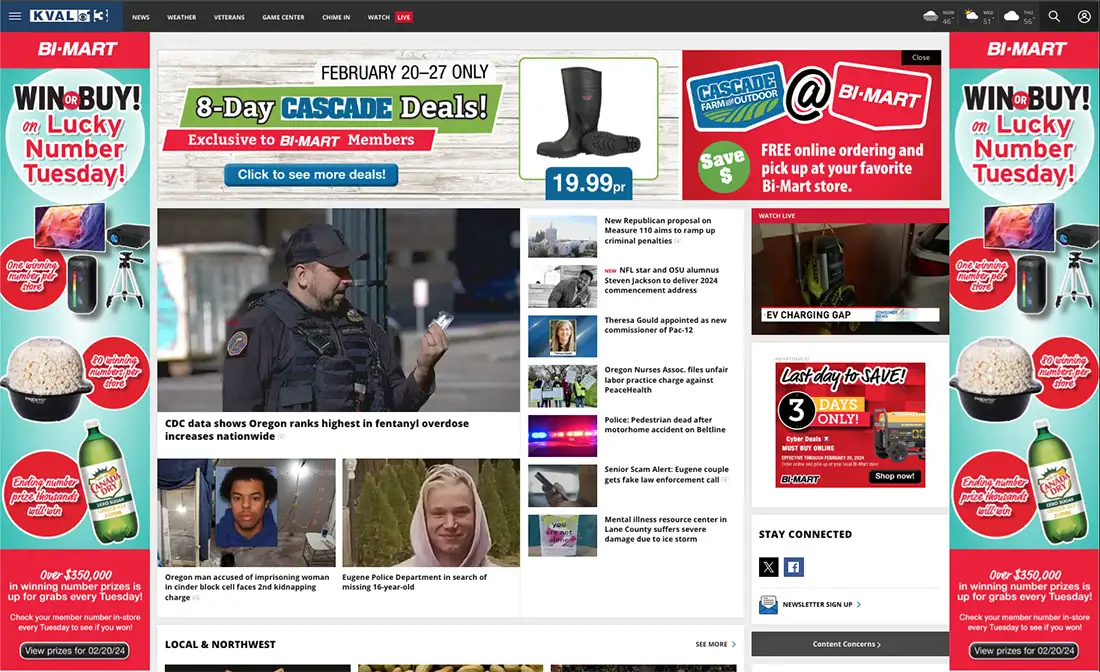1100x672 pixels.
Task: Click the current weather icon showing 46°
Action: (931, 16)
